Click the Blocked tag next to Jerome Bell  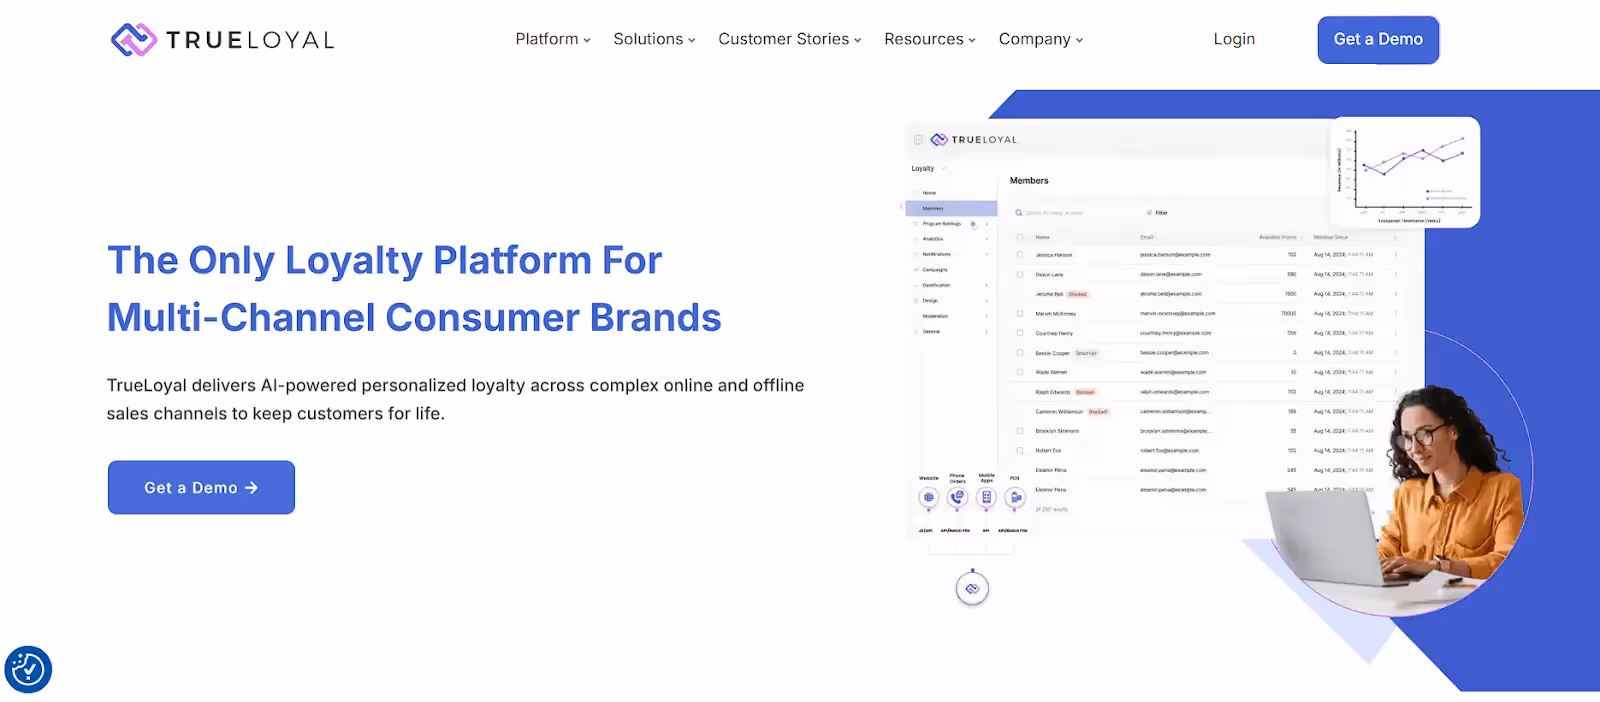pos(1077,294)
